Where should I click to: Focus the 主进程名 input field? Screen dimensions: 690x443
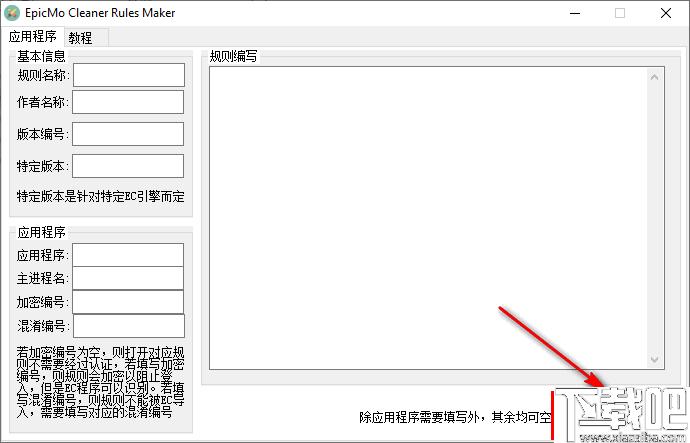pos(128,278)
